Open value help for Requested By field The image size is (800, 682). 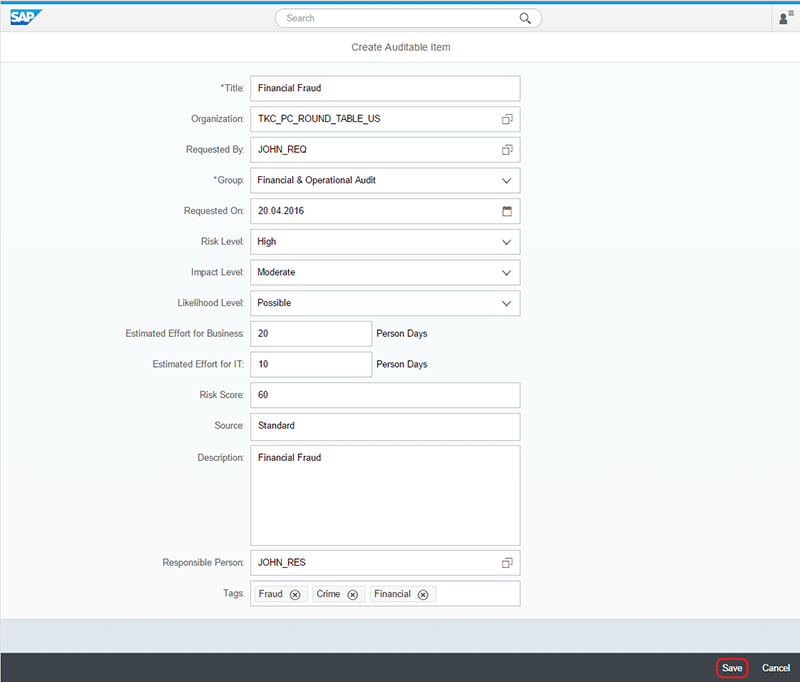[507, 149]
